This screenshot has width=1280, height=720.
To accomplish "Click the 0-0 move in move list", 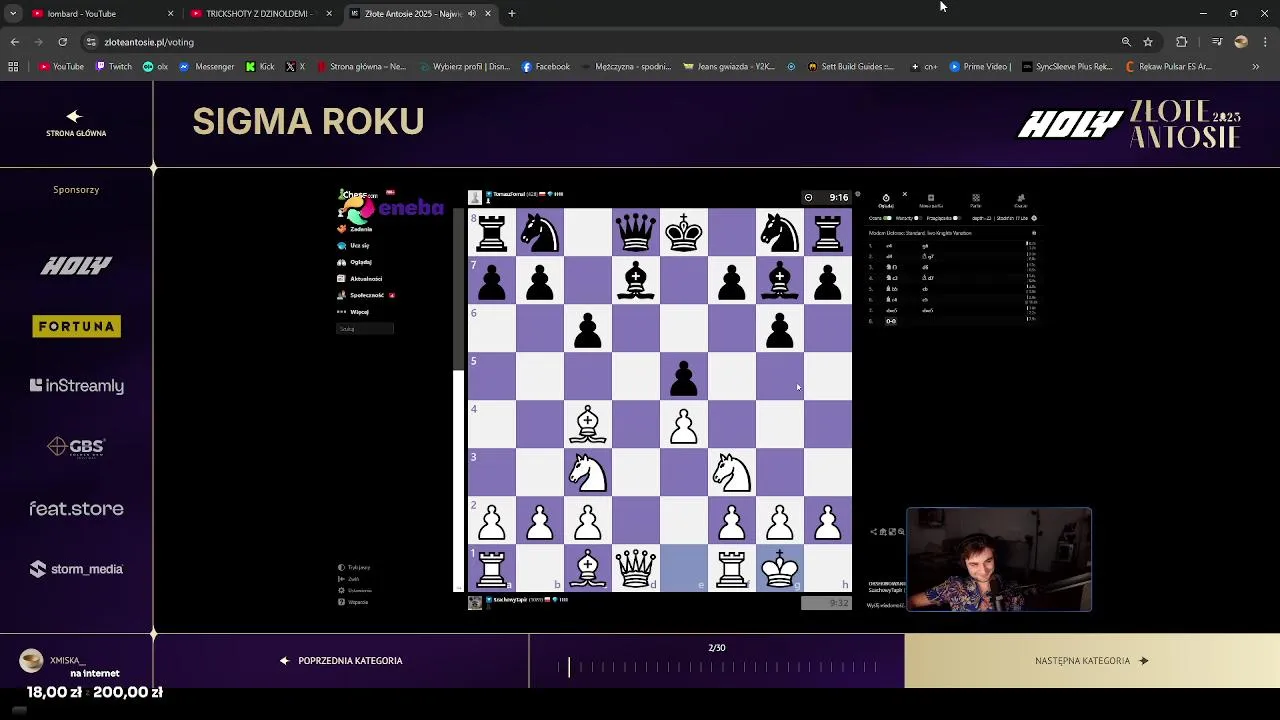I will pos(891,321).
